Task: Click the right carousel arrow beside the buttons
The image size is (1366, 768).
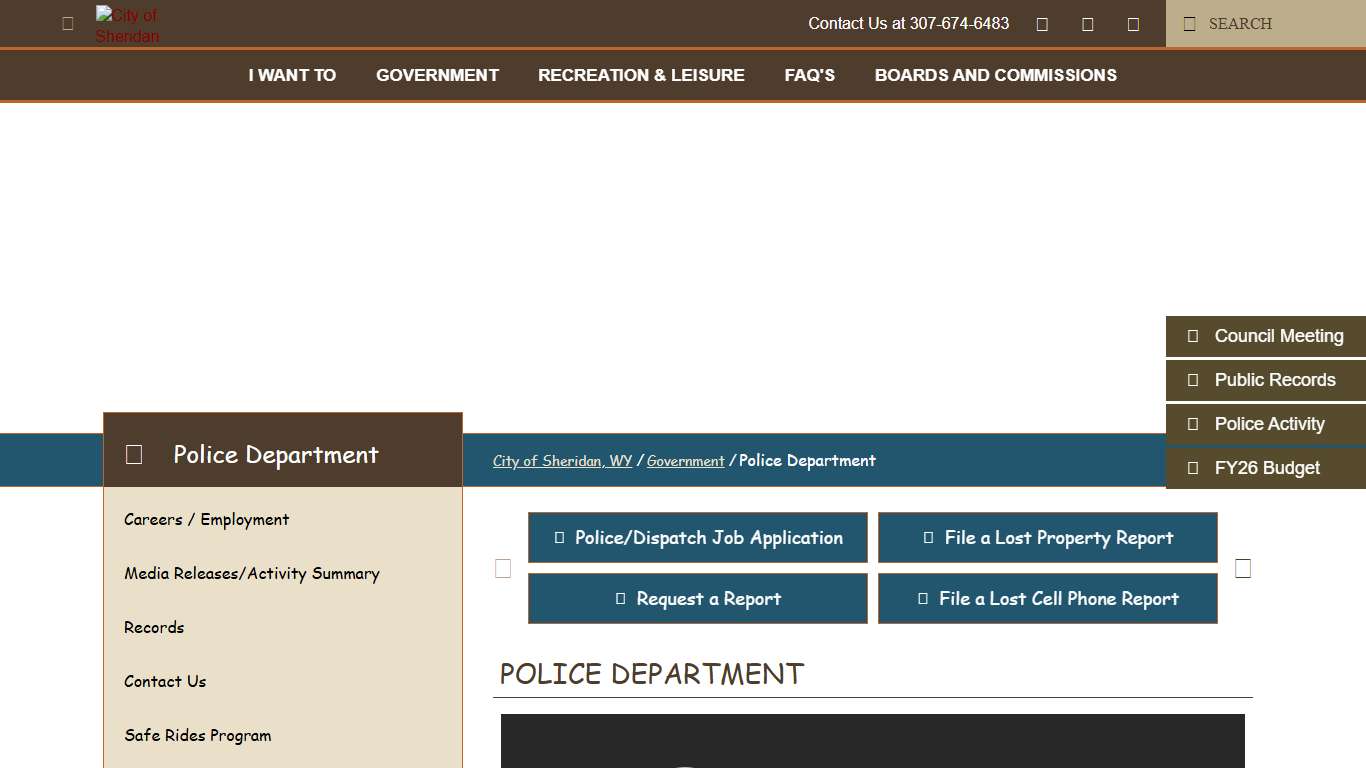Action: pos(1243,568)
